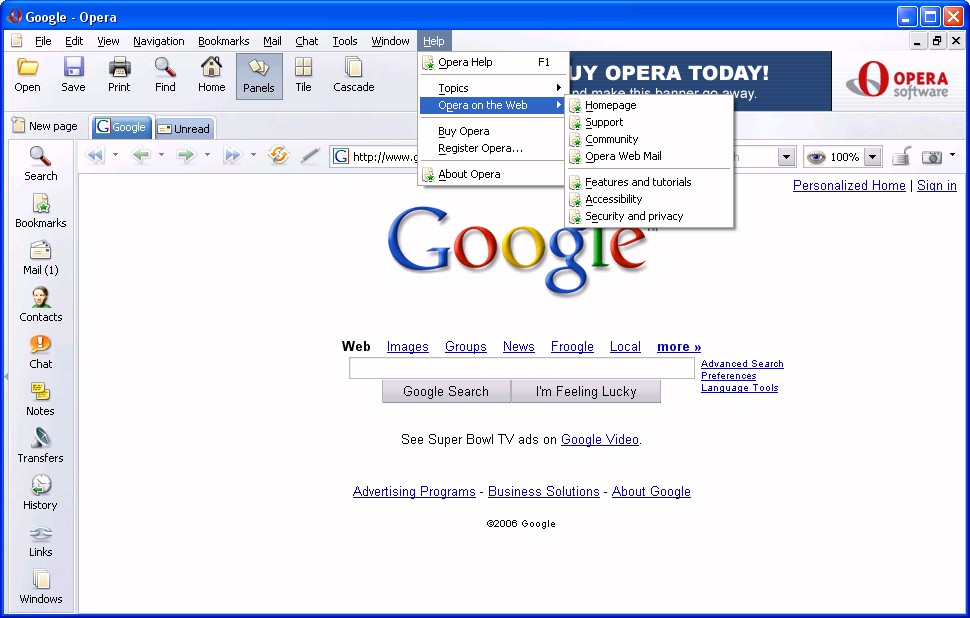Click the Print toolbar icon
Screen dimensions: 970x618
point(119,67)
